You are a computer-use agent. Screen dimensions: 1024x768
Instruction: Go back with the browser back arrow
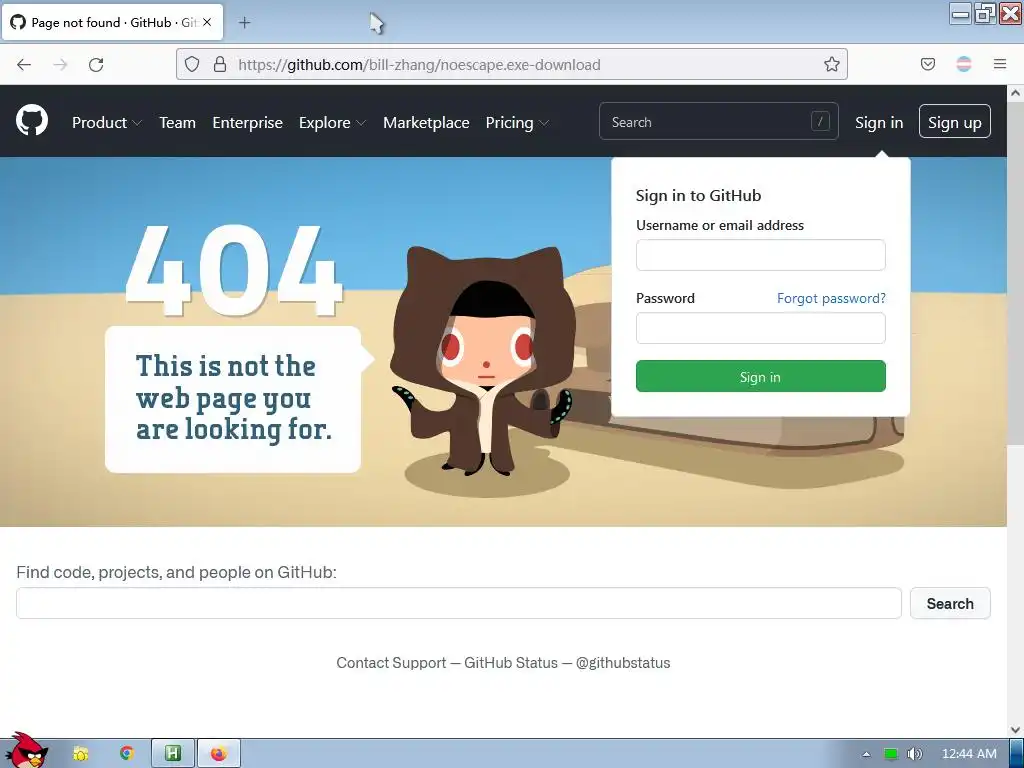click(x=24, y=65)
